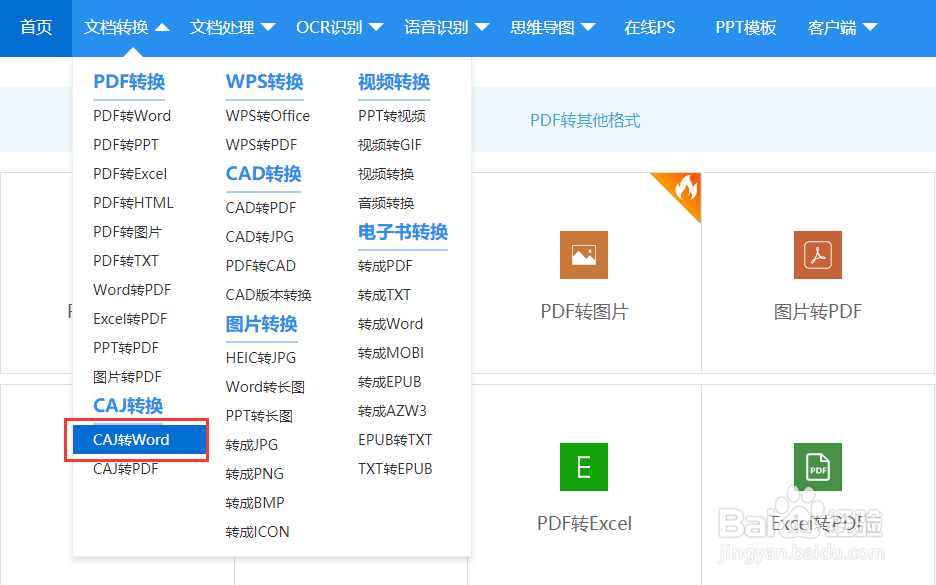The image size is (936, 585).
Task: Select CAD版本转换 menu entry
Action: 268,295
